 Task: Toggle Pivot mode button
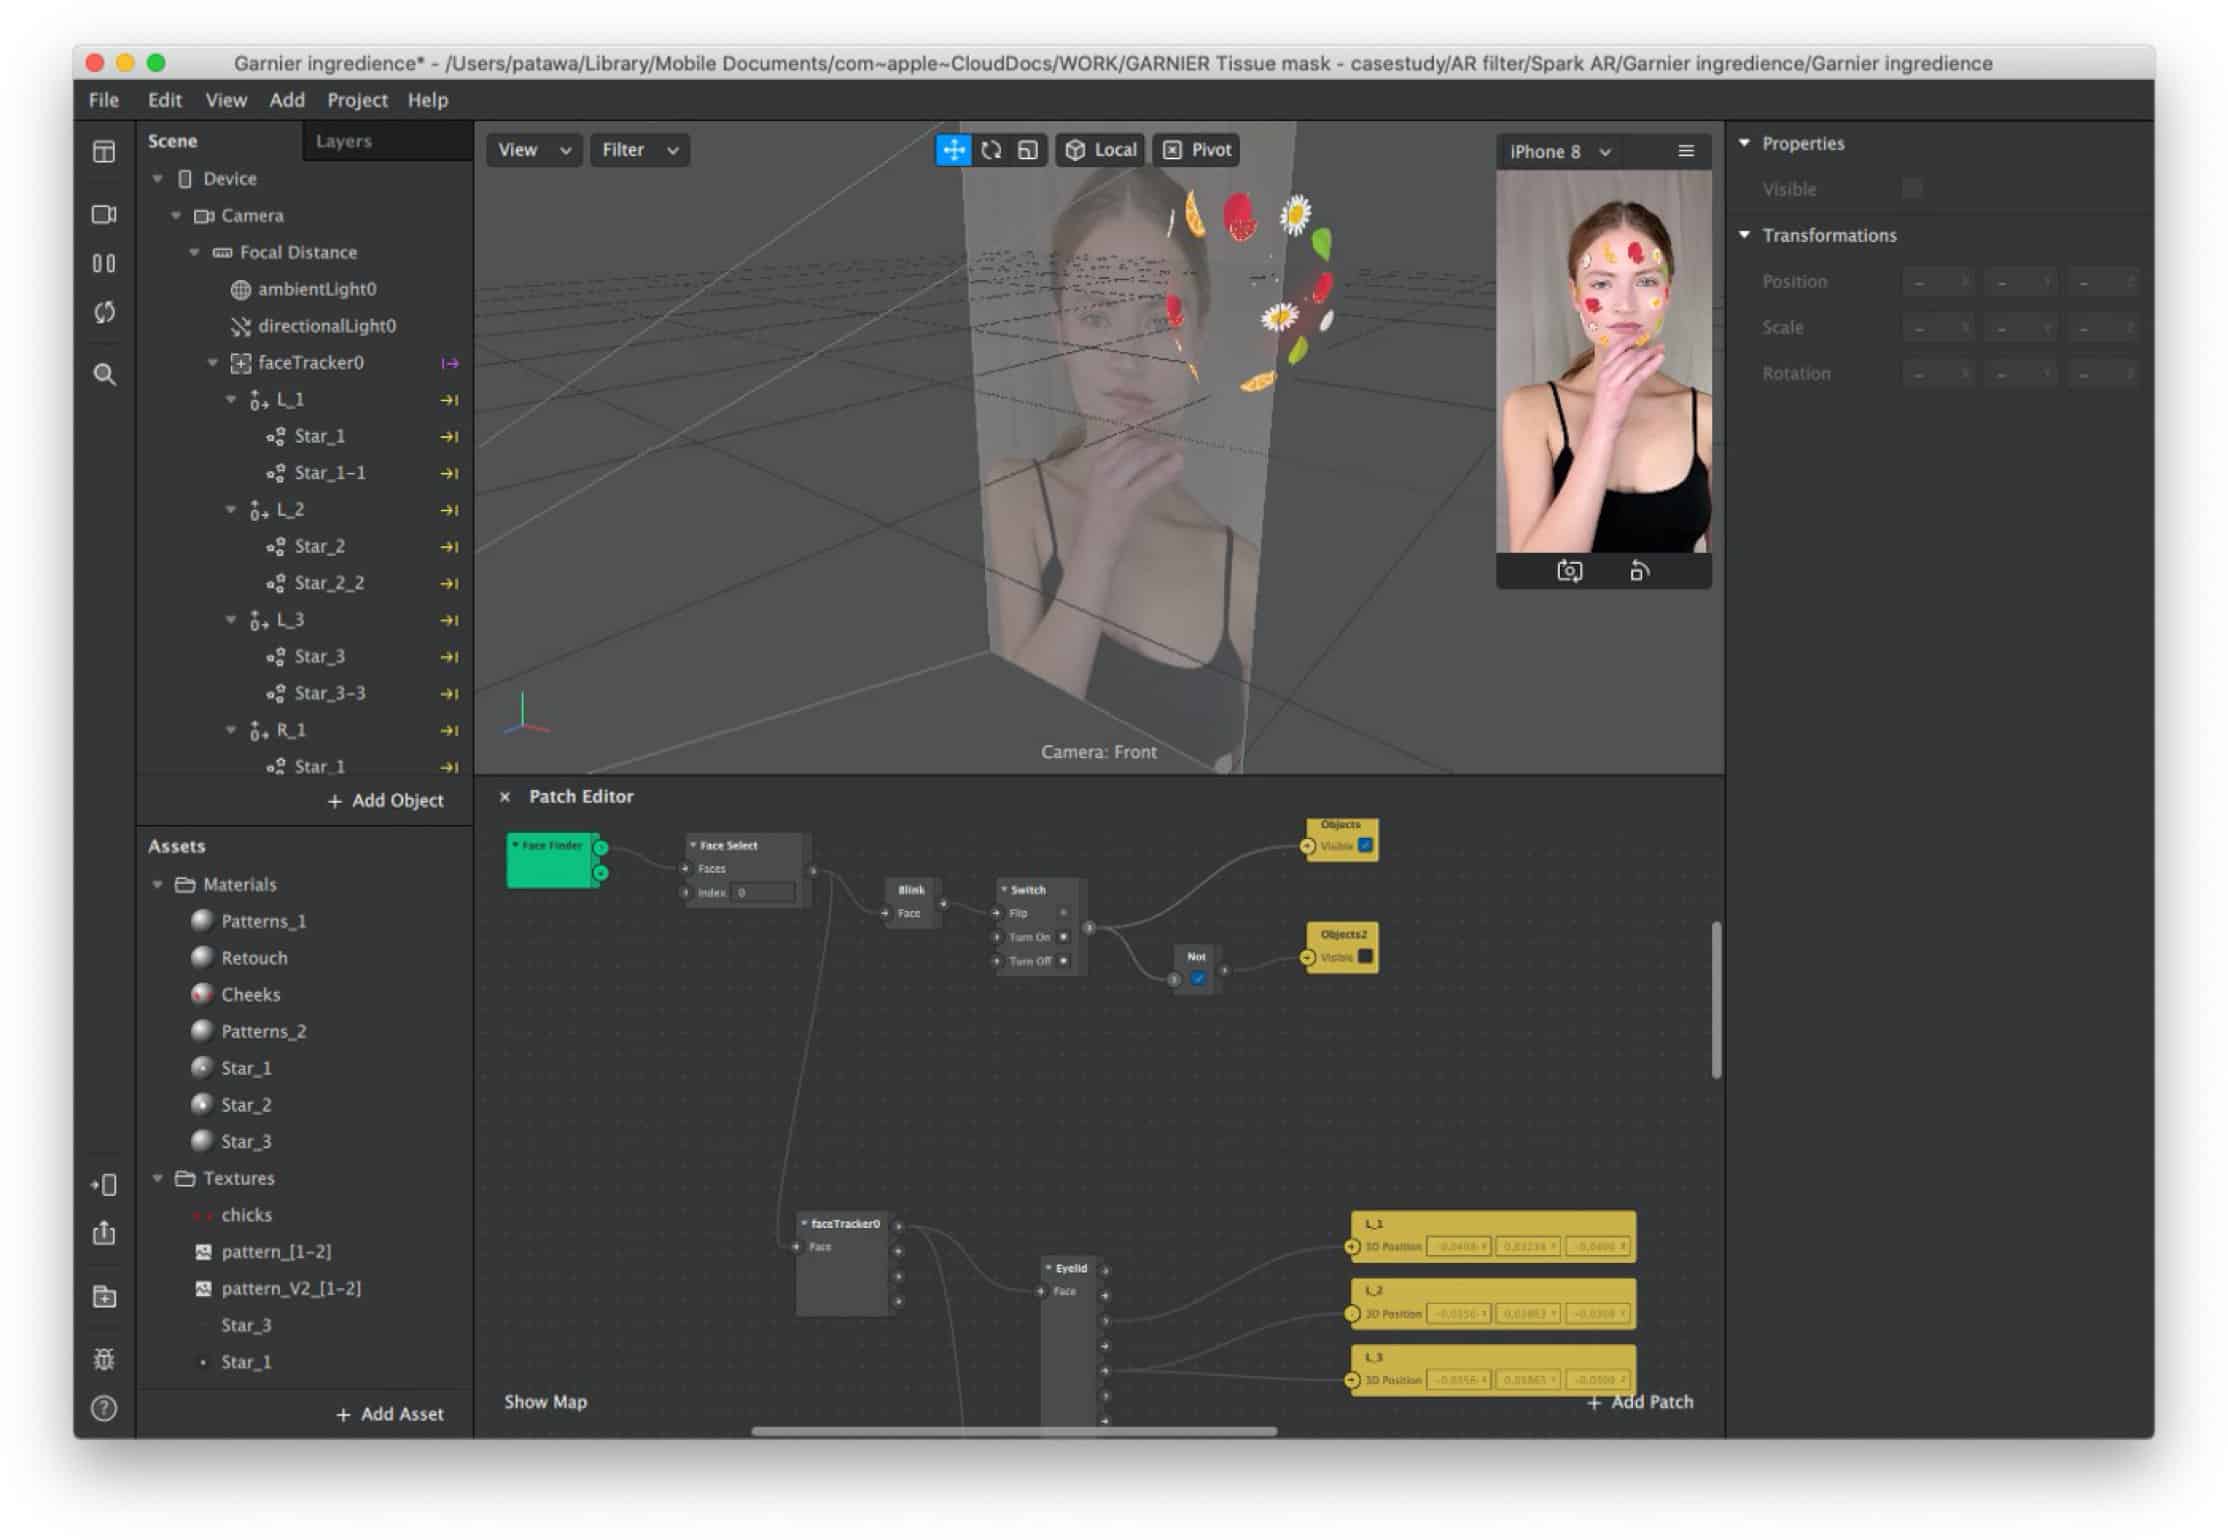point(1197,150)
